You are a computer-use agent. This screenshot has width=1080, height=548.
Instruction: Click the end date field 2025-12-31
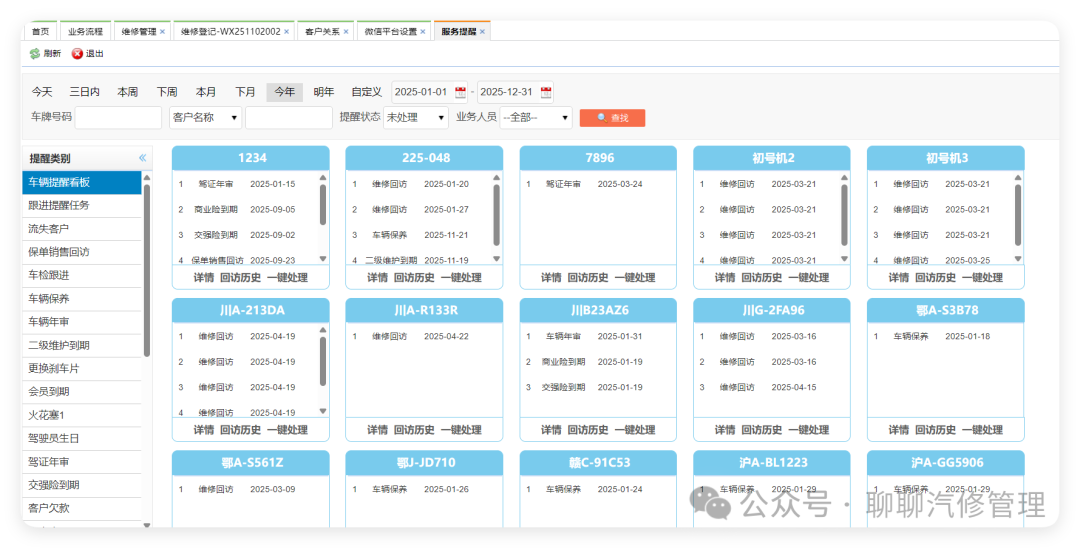point(507,92)
